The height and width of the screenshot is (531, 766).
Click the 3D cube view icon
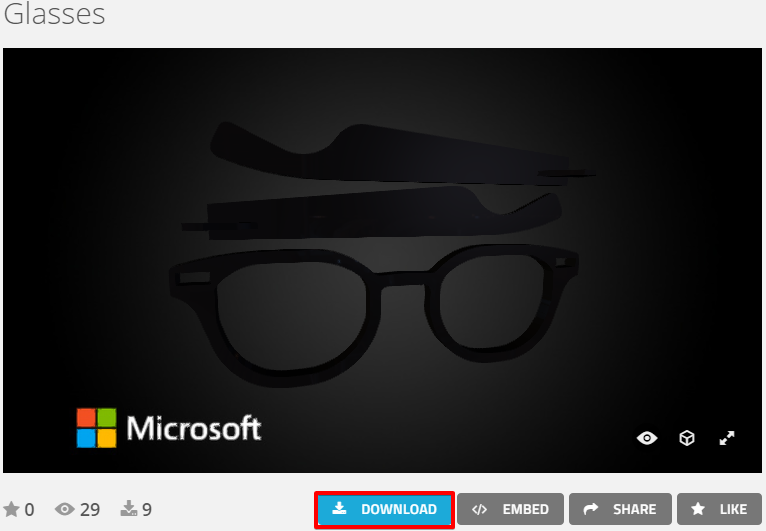coord(687,438)
